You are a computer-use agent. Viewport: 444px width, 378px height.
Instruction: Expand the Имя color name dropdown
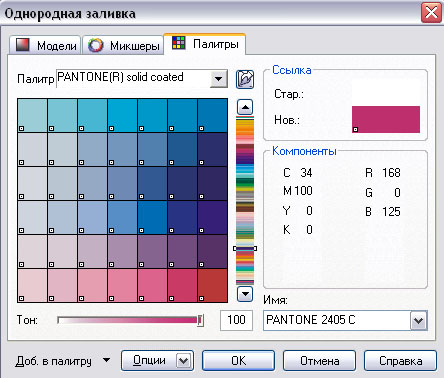coord(418,321)
